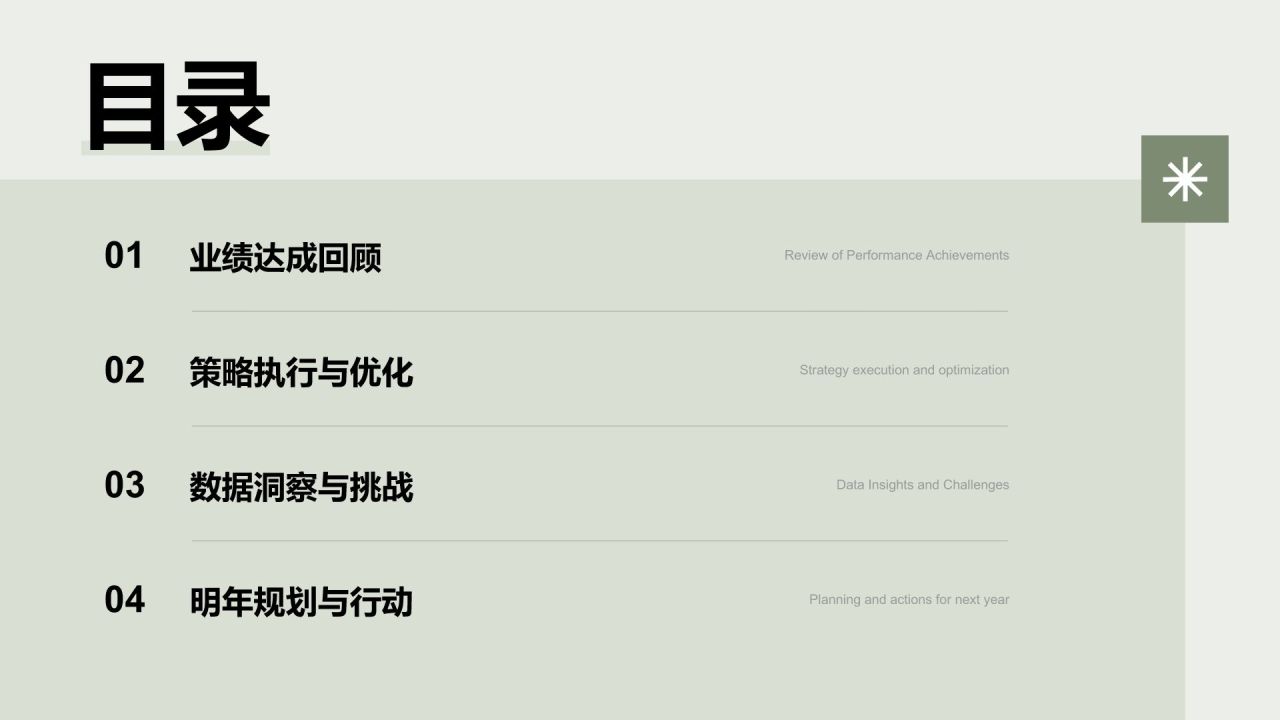Select the number 04 label
Viewport: 1280px width, 720px height.
click(x=124, y=600)
